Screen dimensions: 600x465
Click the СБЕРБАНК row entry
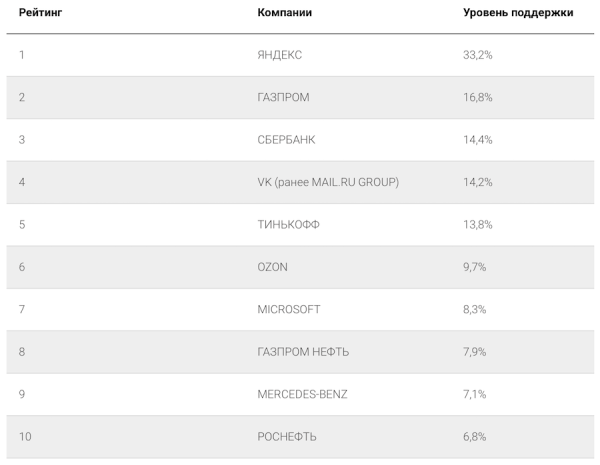tap(286, 139)
